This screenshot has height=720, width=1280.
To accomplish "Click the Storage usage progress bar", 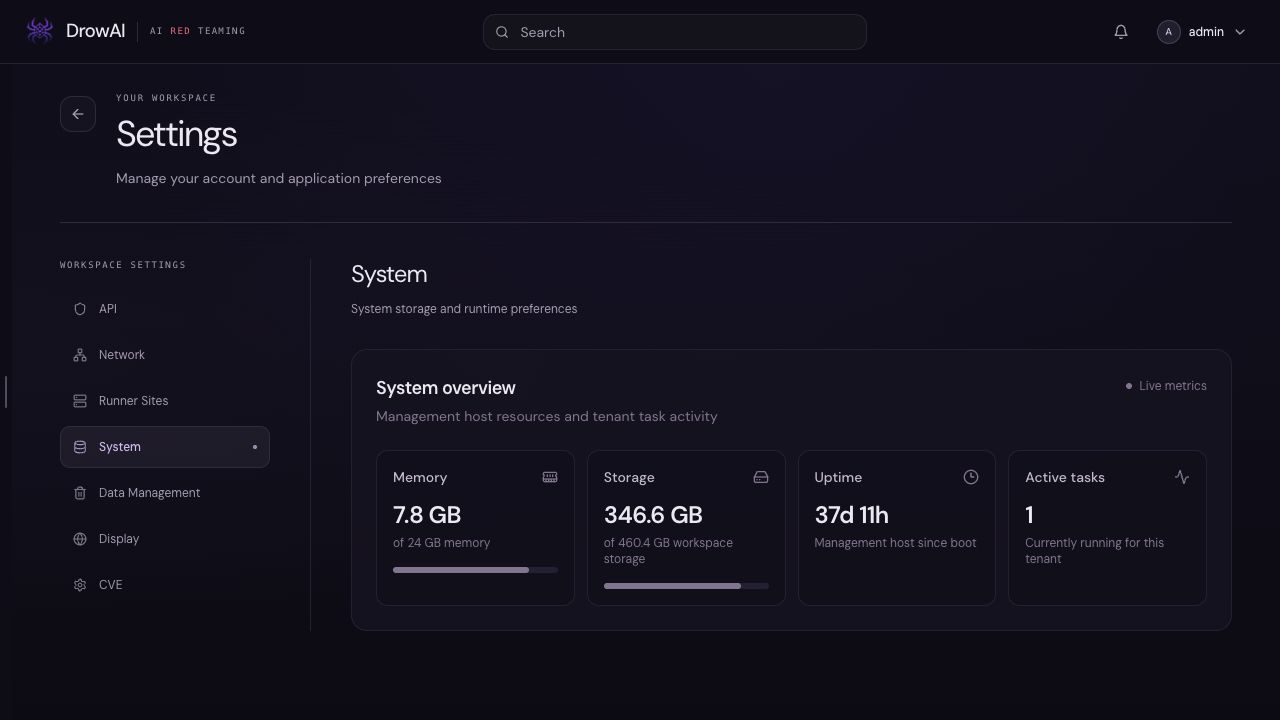I will coord(686,586).
